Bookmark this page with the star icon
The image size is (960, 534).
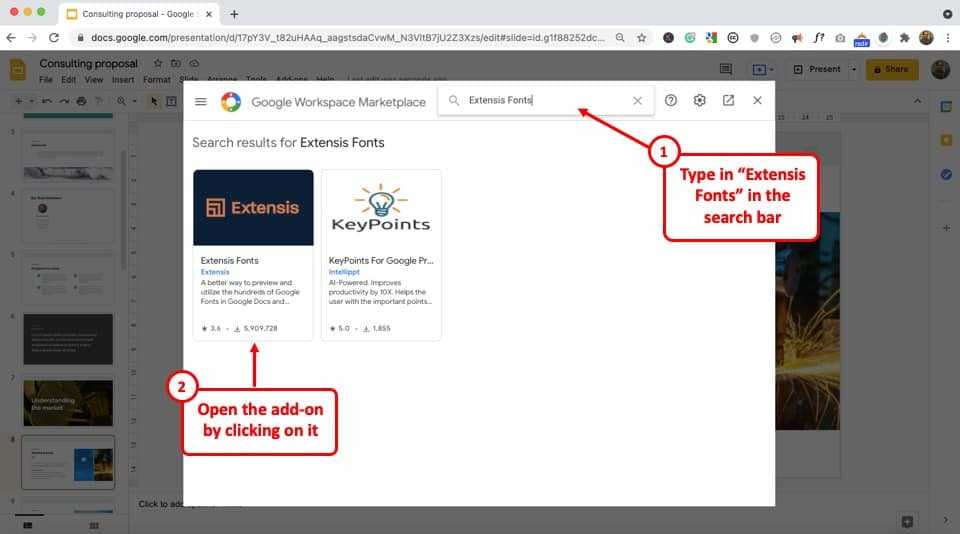pyautogui.click(x=642, y=37)
